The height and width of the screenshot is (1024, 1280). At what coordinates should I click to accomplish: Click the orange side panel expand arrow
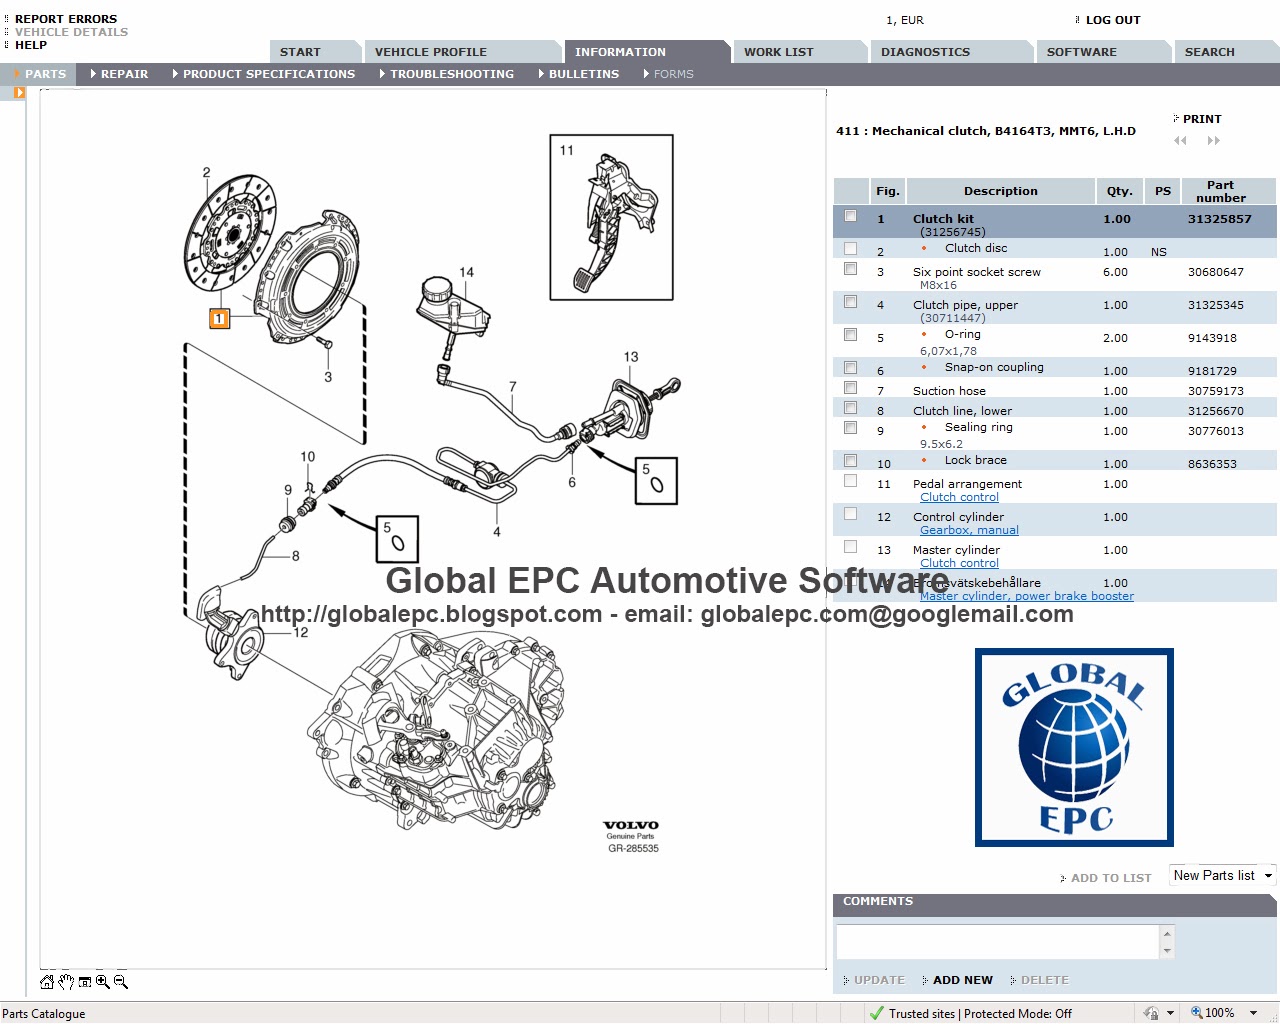(19, 92)
